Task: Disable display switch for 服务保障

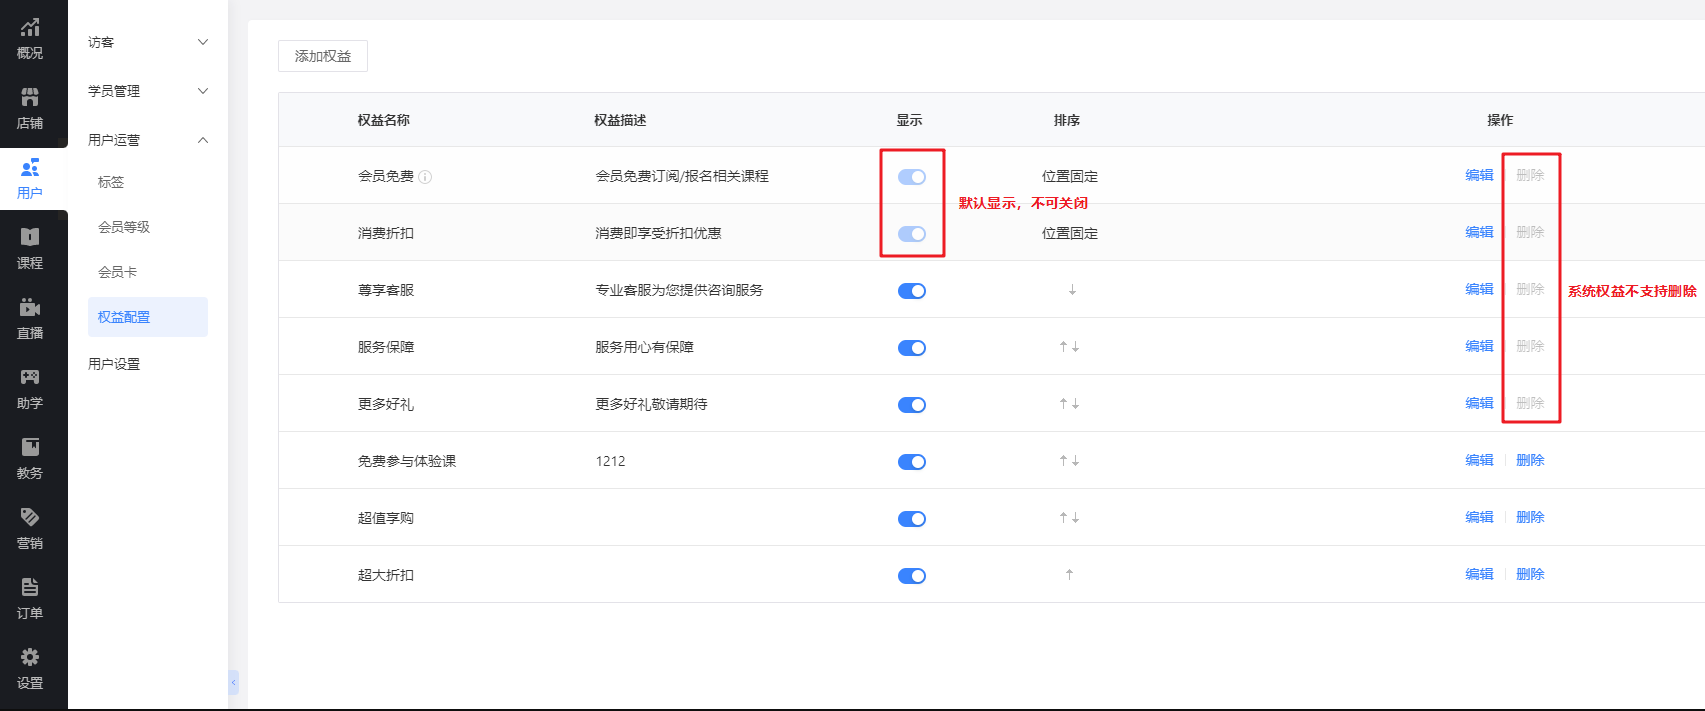Action: tap(911, 348)
